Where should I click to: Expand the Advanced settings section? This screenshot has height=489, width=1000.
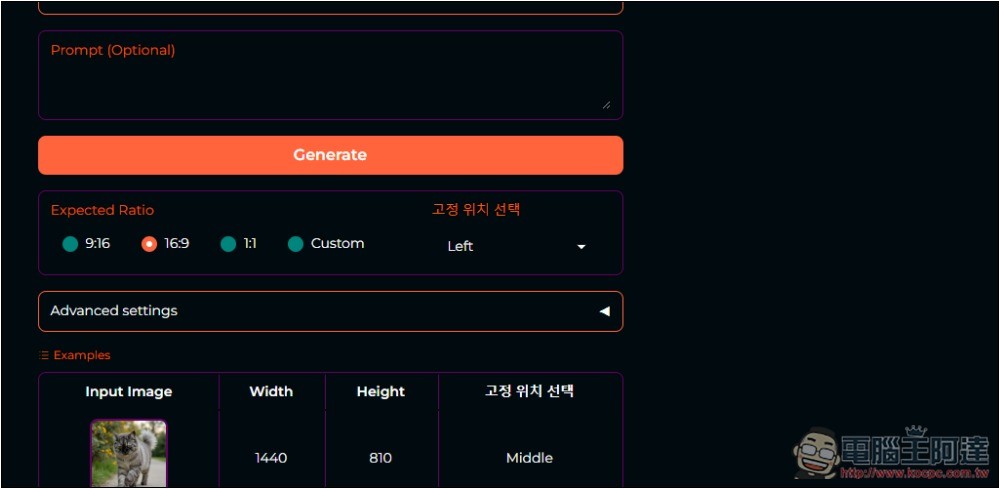pos(330,311)
